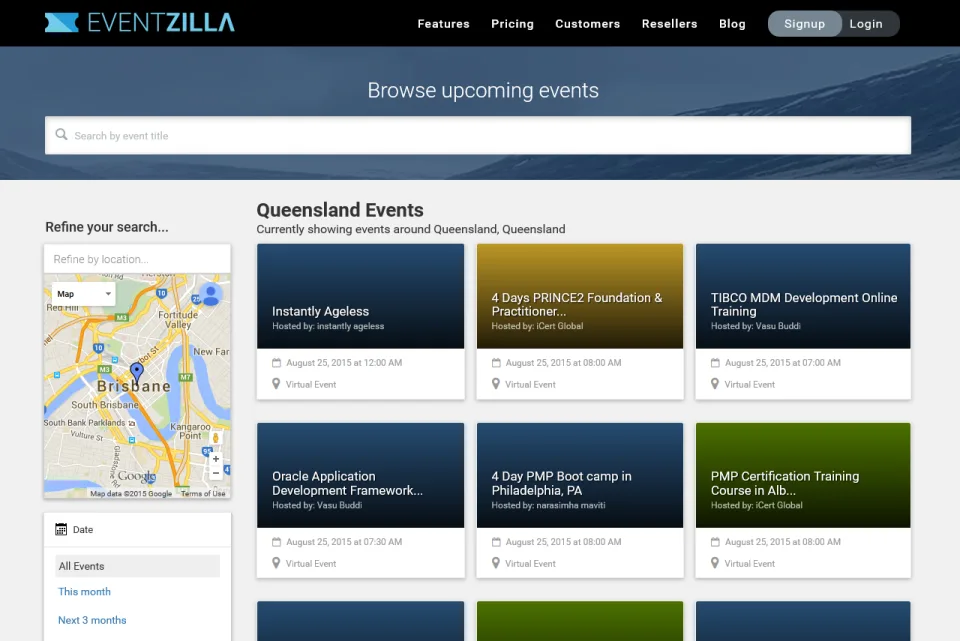Open the Map type dropdown
960x641 pixels.
pyautogui.click(x=83, y=294)
